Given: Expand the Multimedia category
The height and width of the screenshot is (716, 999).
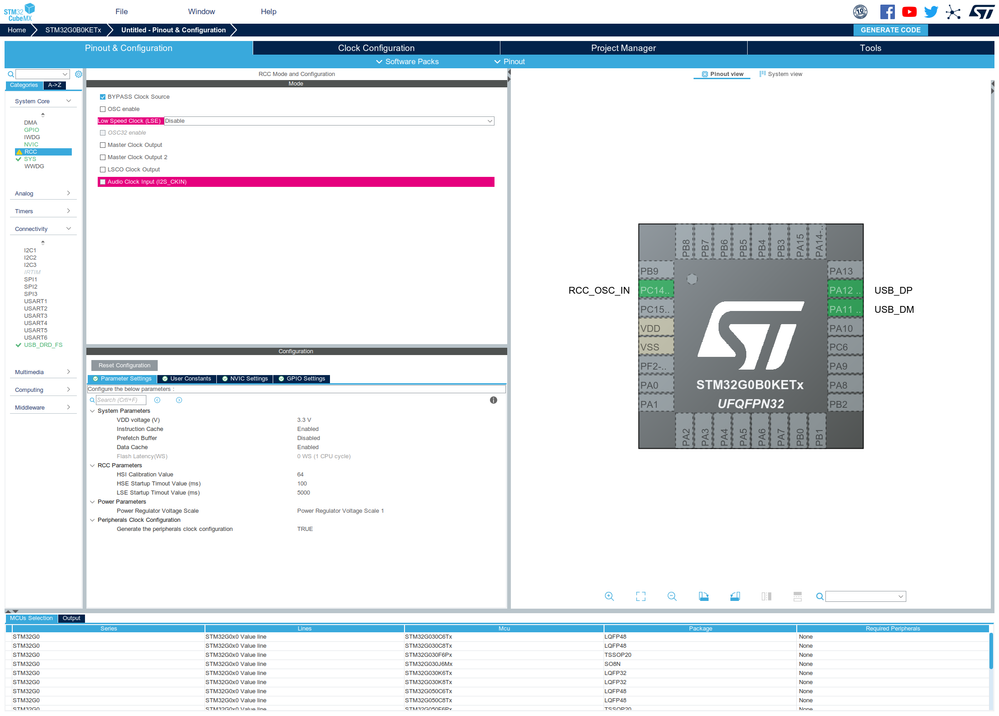Looking at the screenshot, I should pyautogui.click(x=68, y=371).
